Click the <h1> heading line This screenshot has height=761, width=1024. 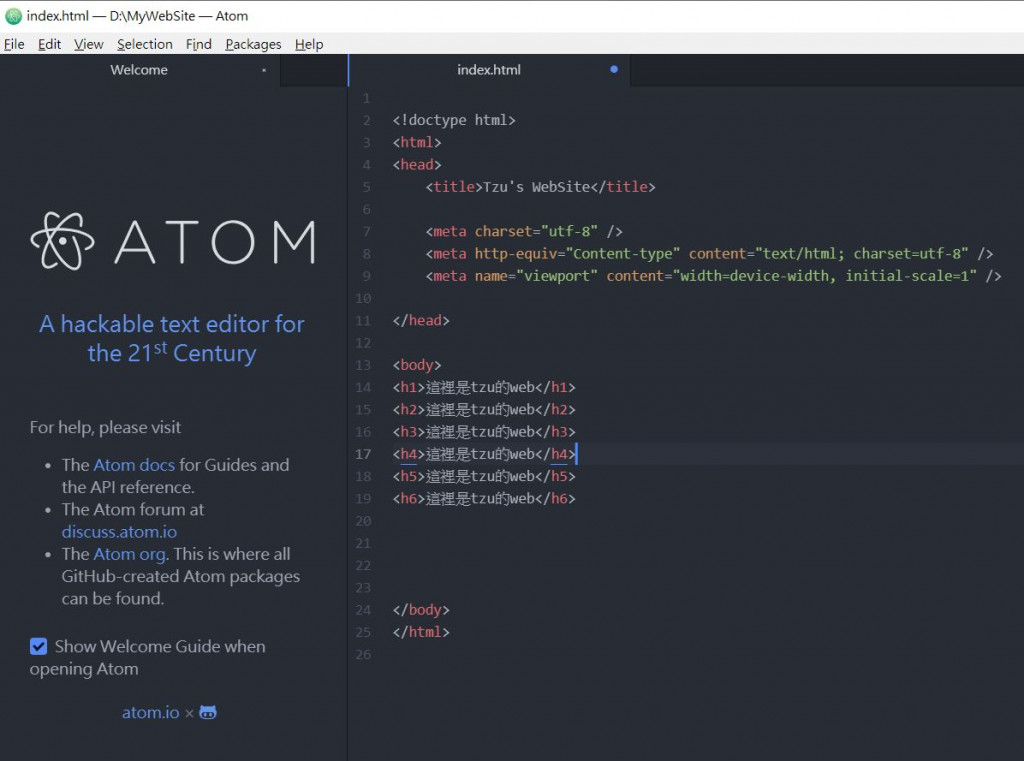[484, 387]
